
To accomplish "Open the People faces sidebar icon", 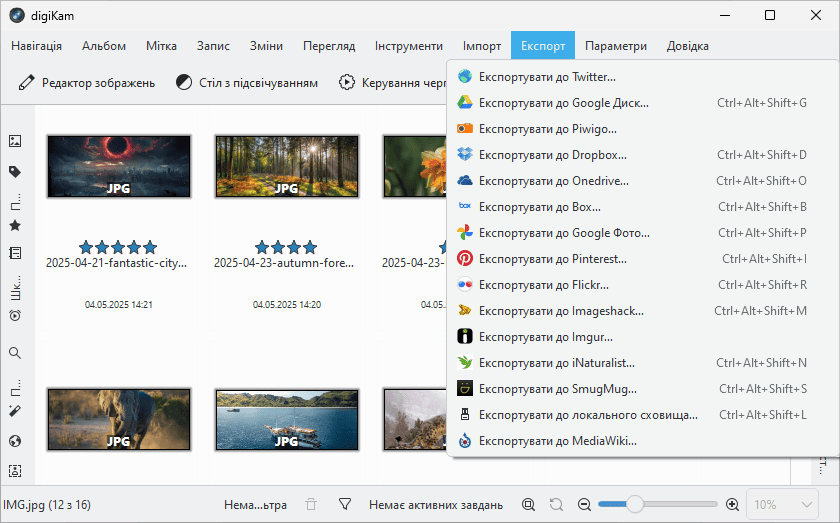I will [15, 471].
